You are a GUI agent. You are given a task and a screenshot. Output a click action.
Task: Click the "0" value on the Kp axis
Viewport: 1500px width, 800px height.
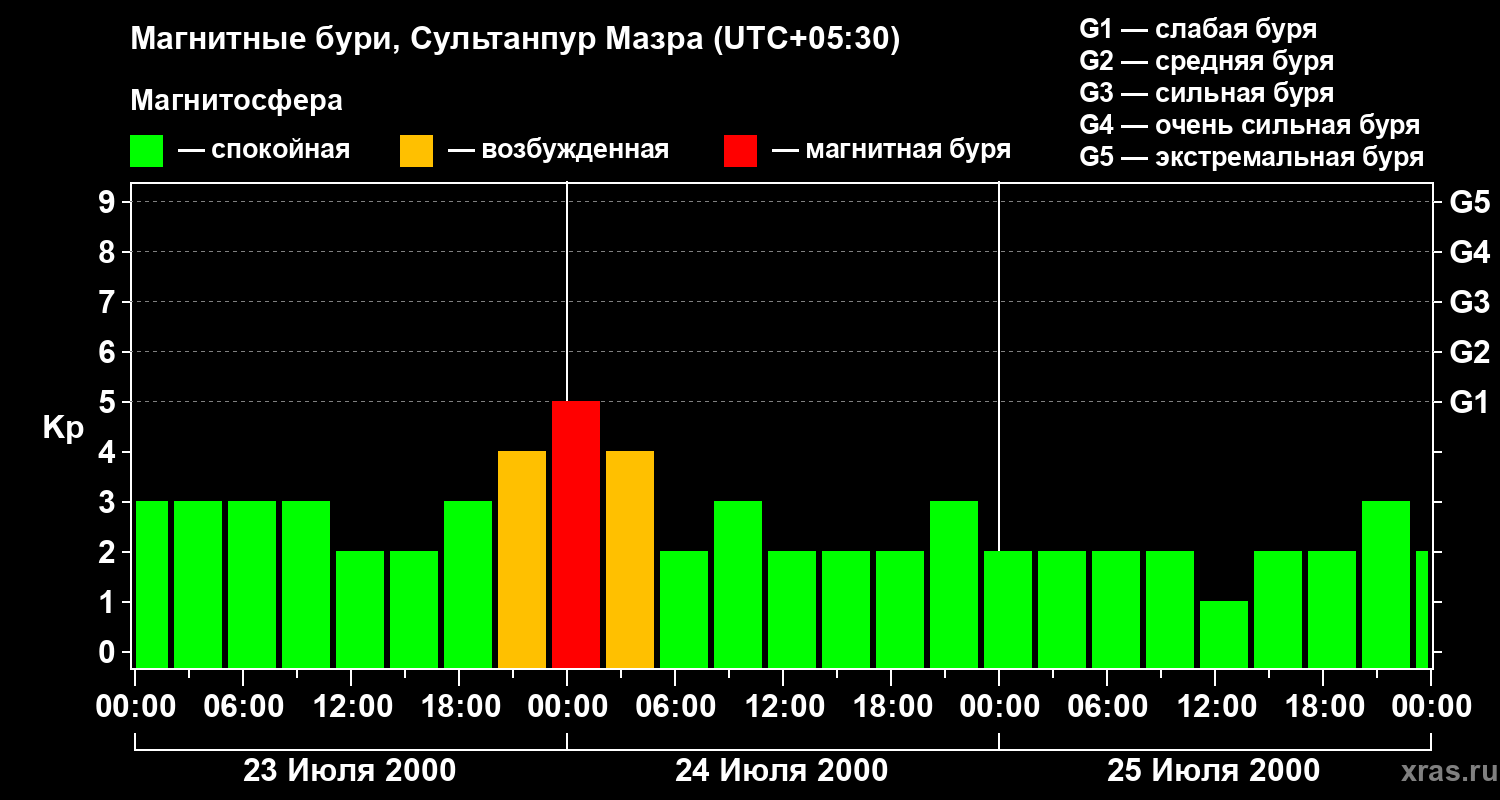[109, 652]
